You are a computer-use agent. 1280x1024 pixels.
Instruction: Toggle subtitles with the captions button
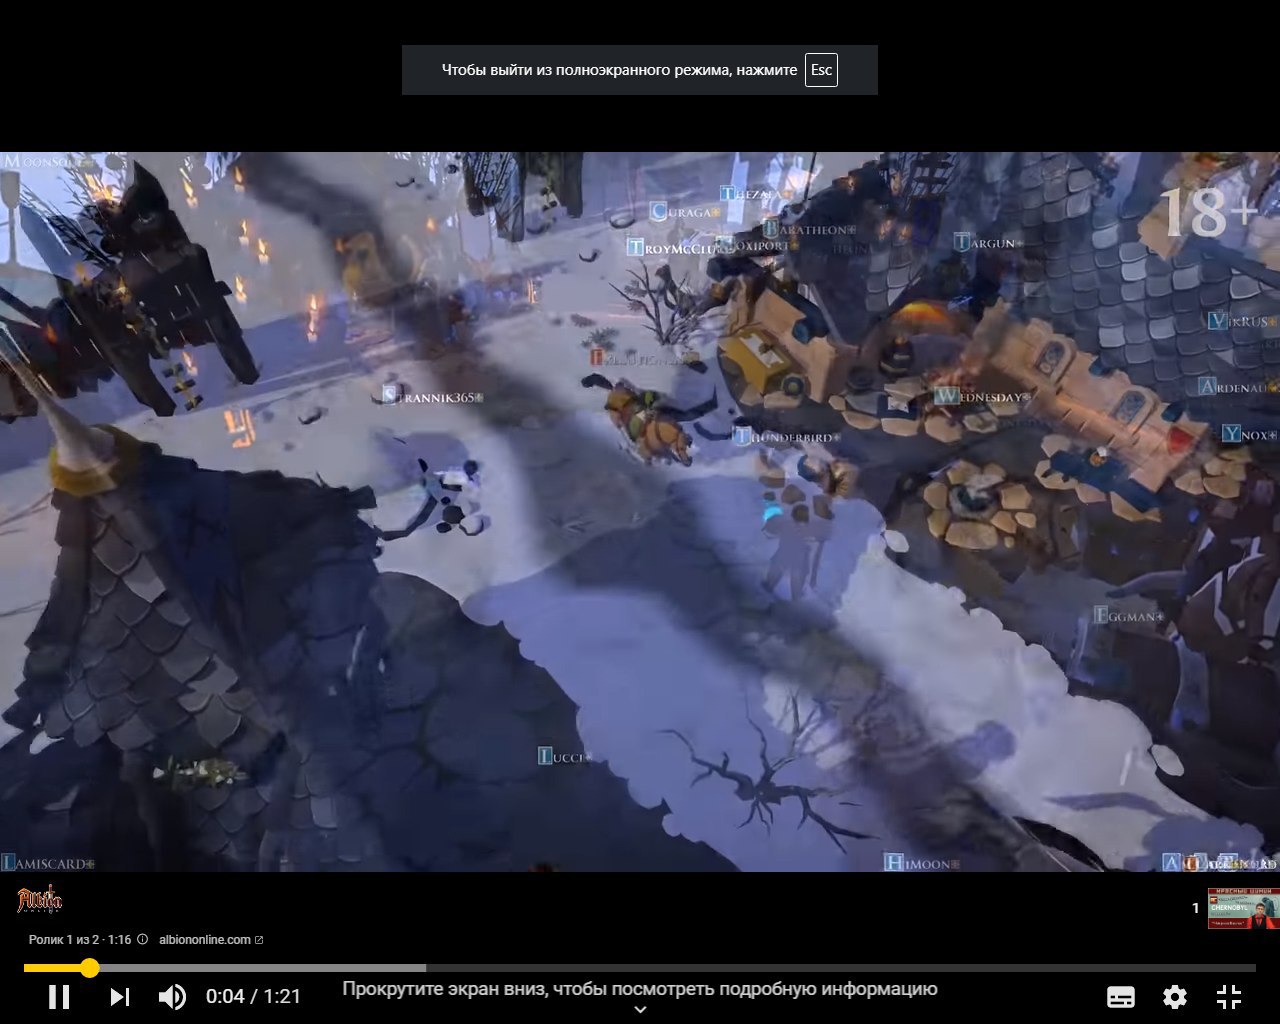[1121, 996]
